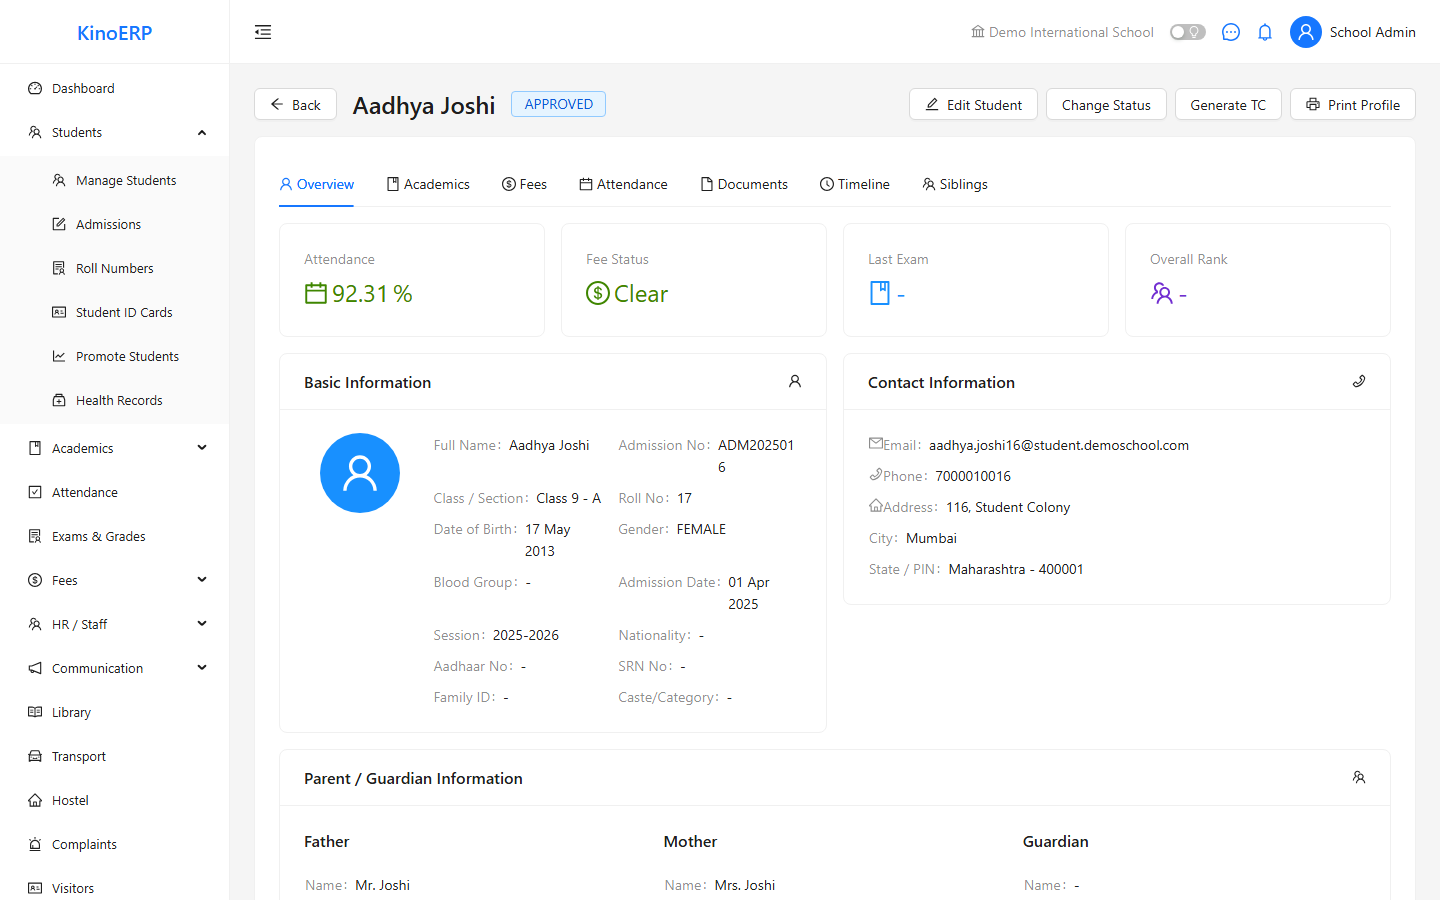Open Library in the sidebar
Viewport: 1440px width, 900px height.
(x=114, y=712)
